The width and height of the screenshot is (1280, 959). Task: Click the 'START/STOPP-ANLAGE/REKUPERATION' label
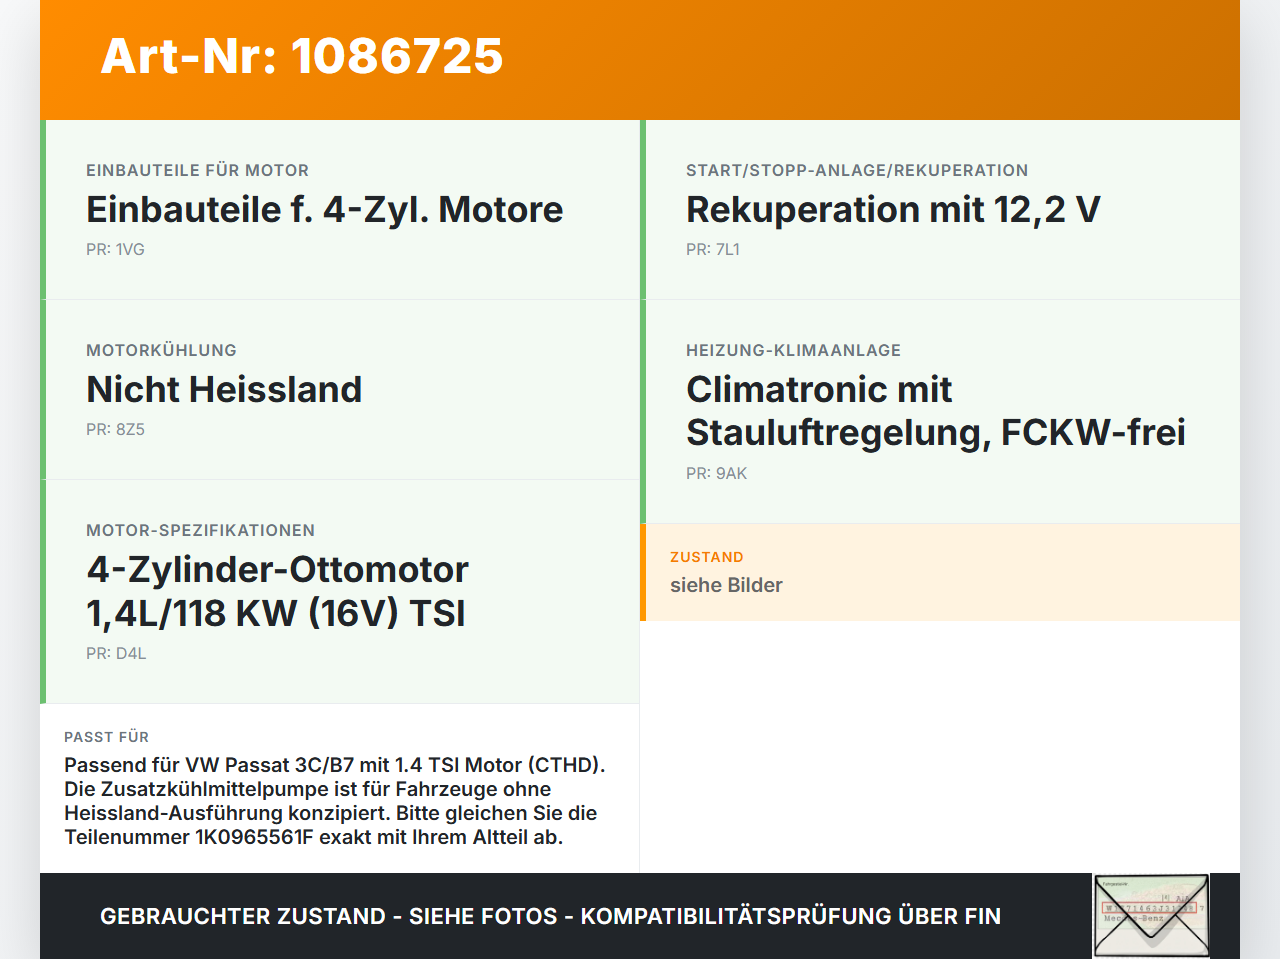(857, 170)
